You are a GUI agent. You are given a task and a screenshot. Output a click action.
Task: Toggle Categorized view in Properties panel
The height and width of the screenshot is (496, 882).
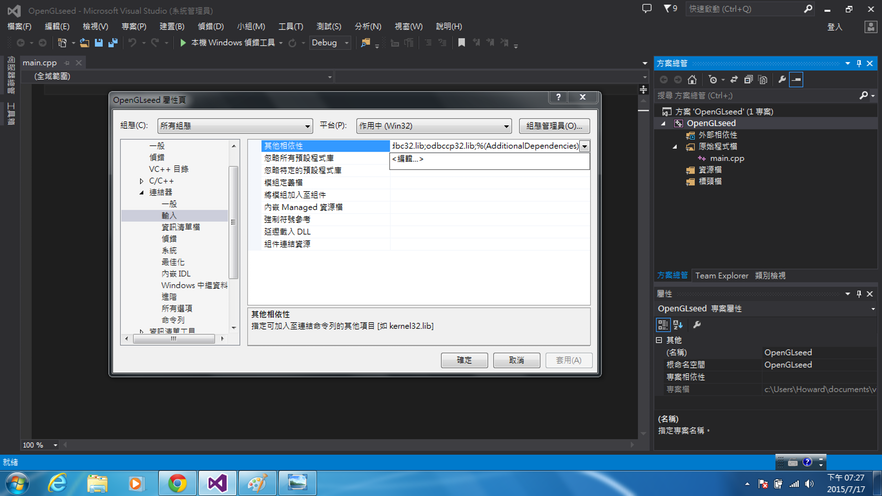tap(663, 324)
